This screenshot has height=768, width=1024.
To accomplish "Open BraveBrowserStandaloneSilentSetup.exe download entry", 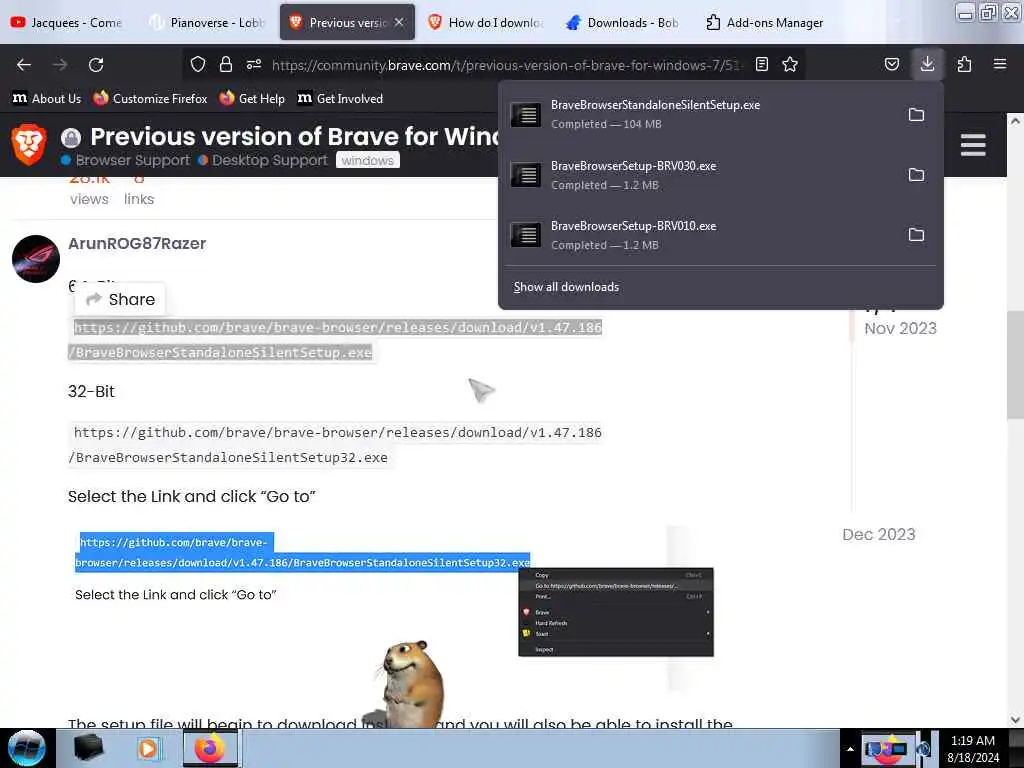I will pyautogui.click(x=699, y=114).
